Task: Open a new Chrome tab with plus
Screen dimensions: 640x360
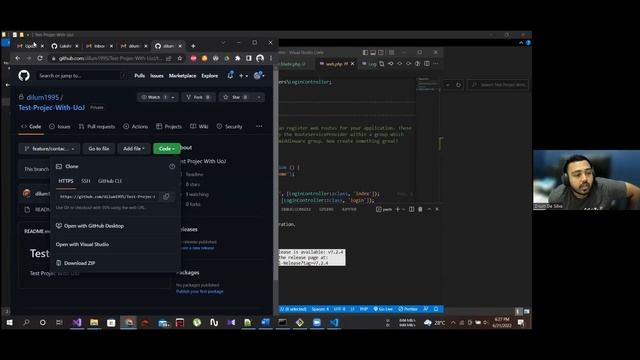Action: tap(193, 46)
